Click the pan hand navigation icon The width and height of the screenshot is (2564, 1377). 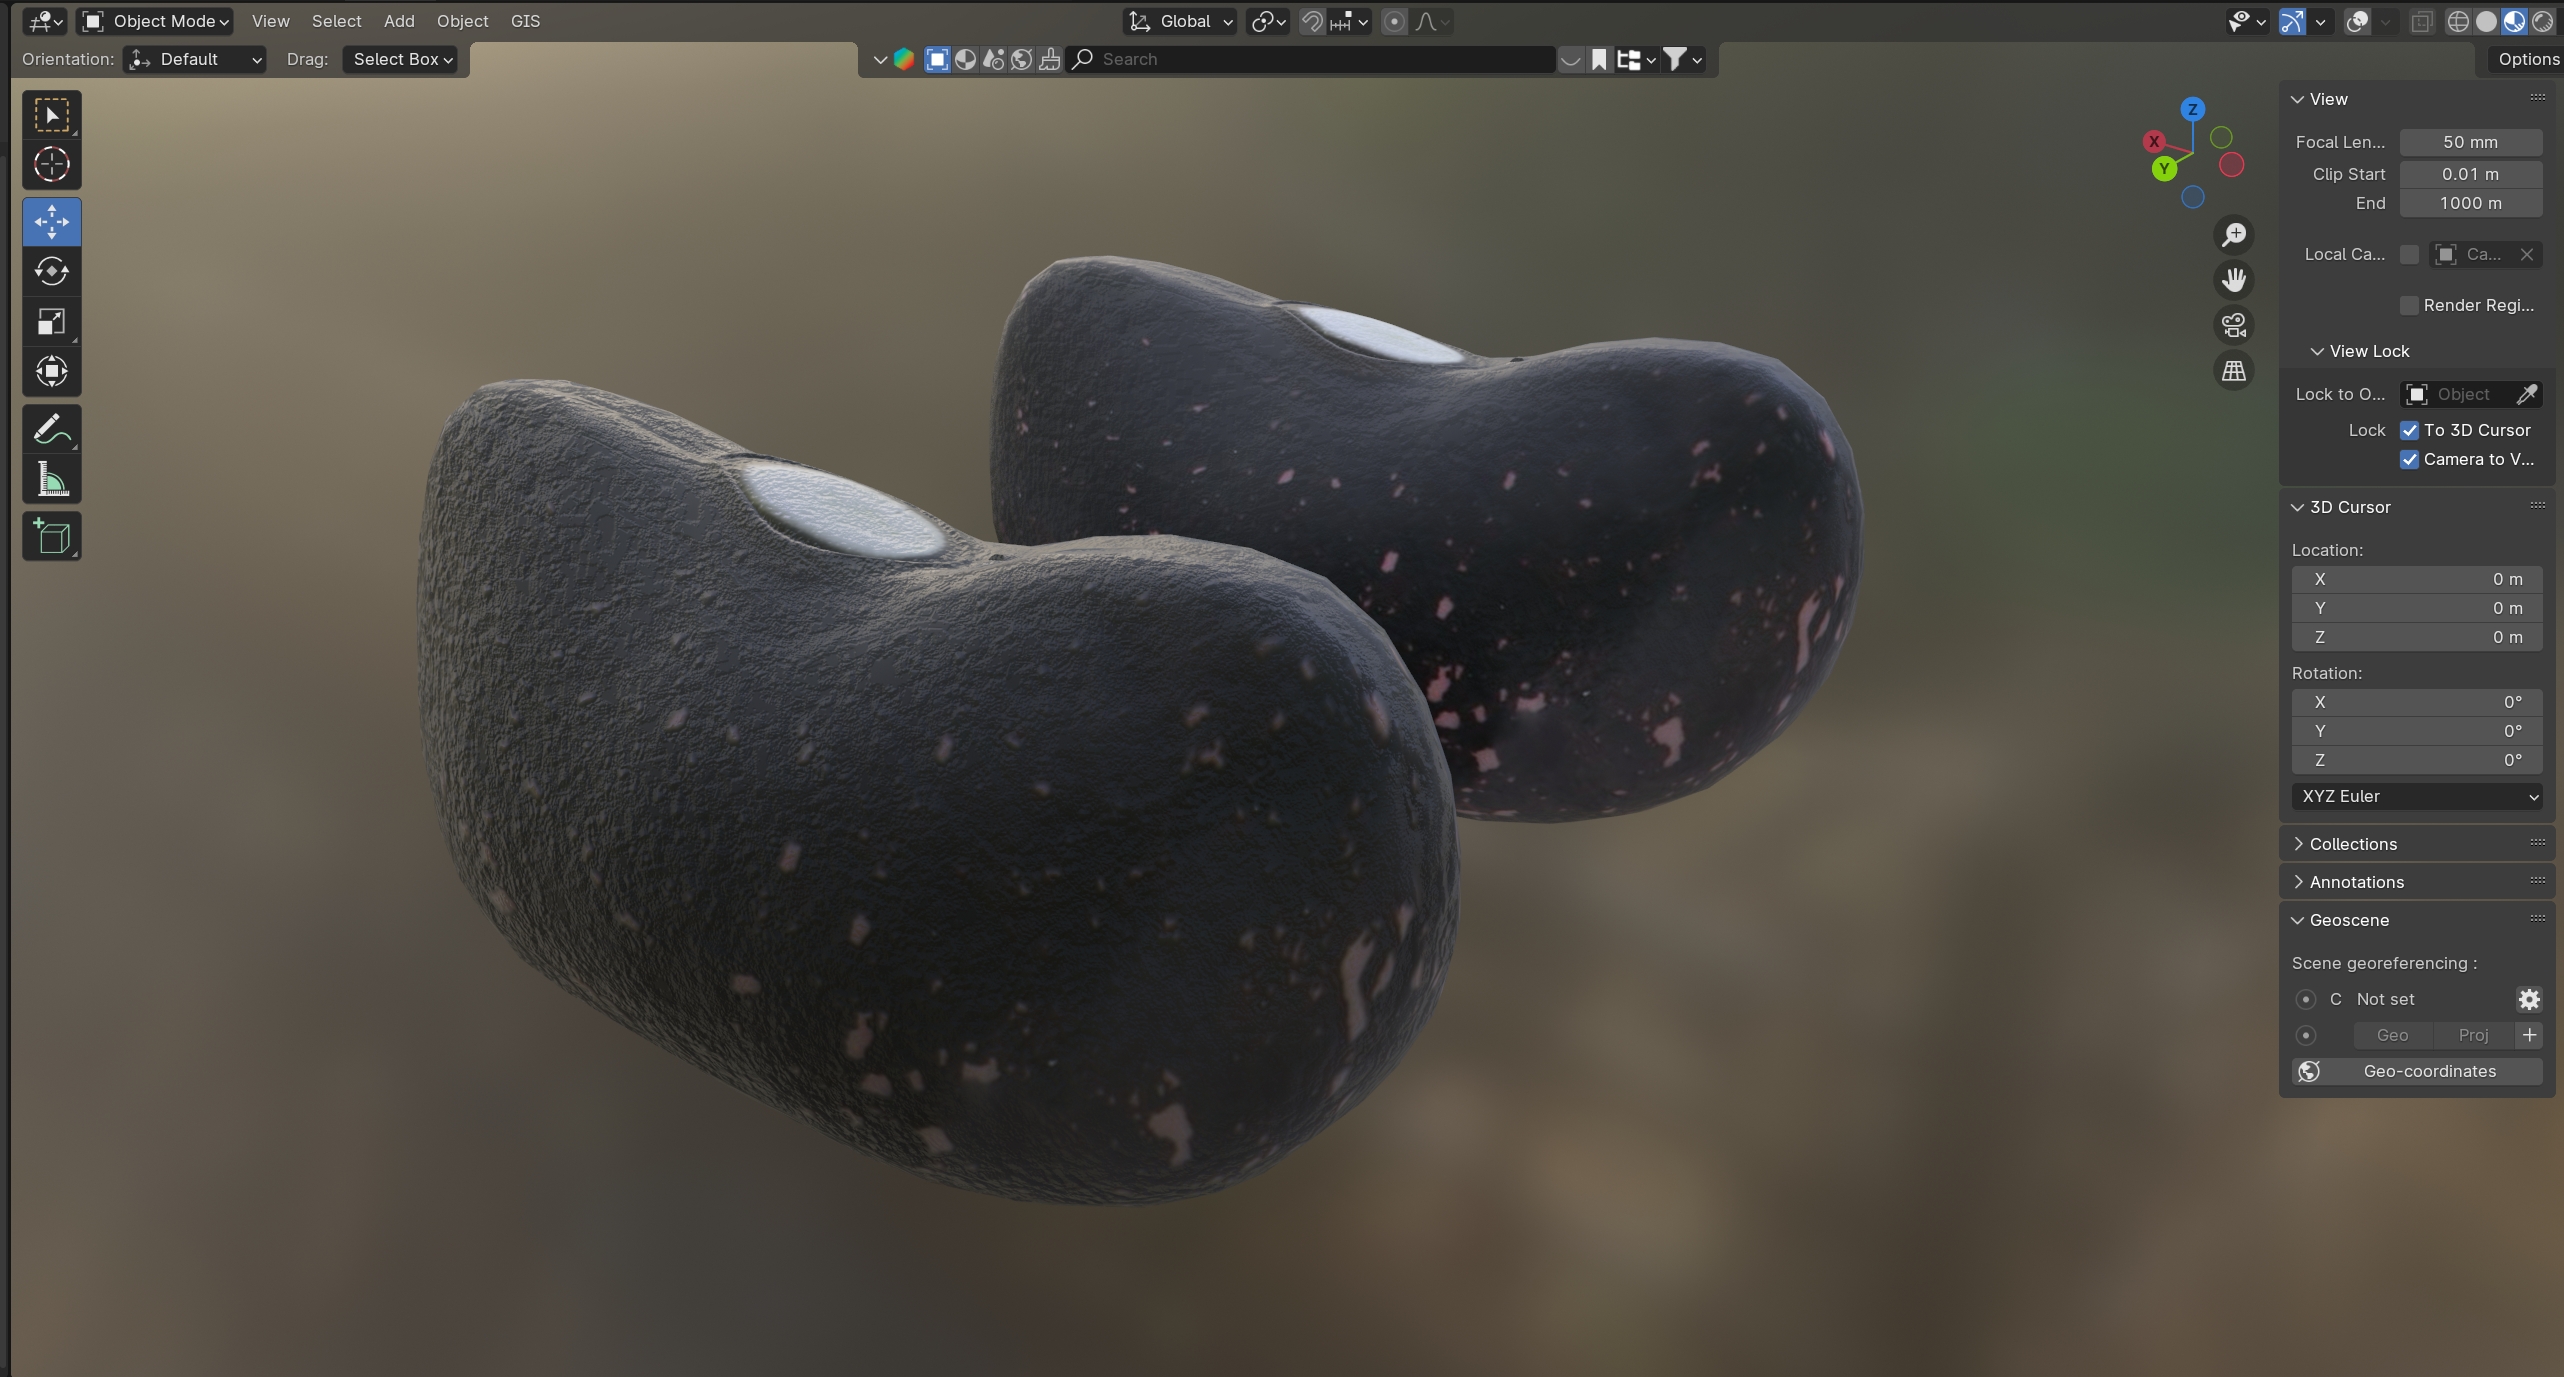2234,280
